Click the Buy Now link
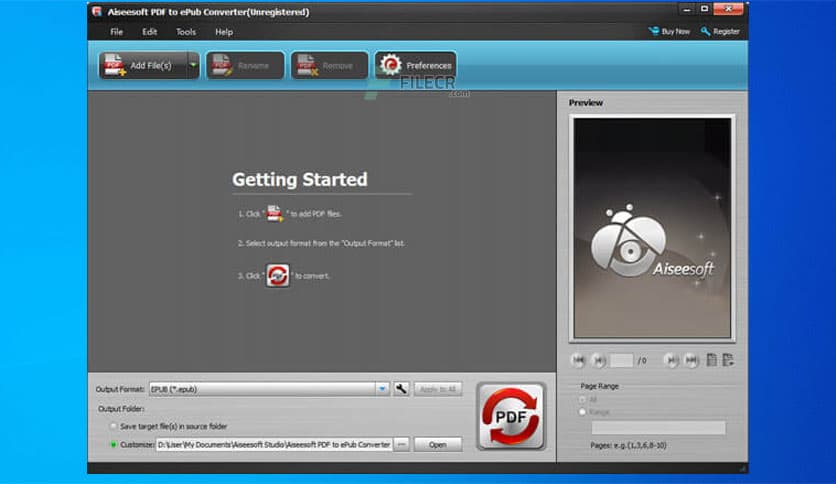The height and width of the screenshot is (484, 836). pos(669,31)
